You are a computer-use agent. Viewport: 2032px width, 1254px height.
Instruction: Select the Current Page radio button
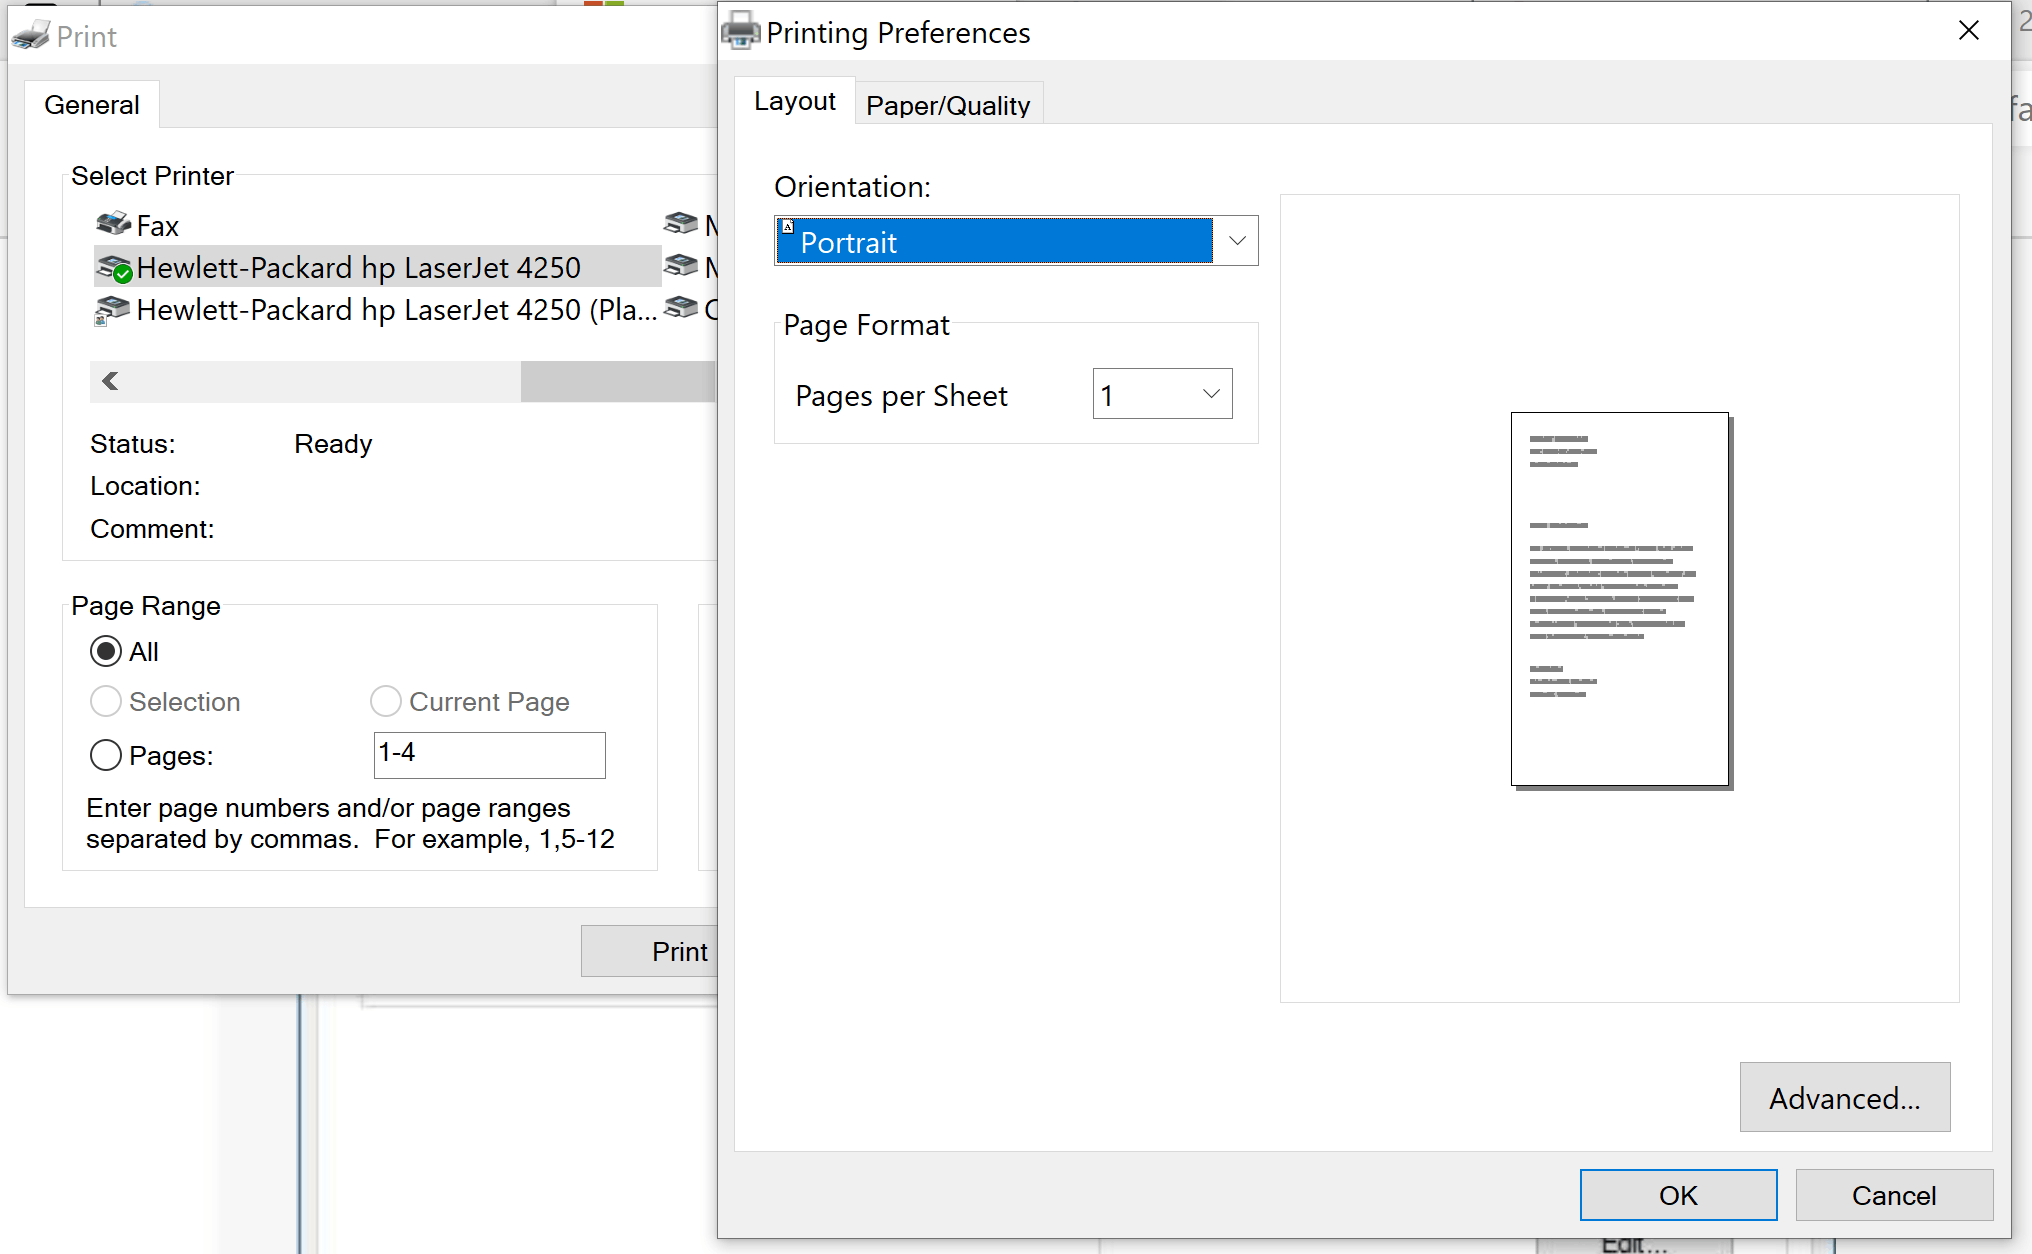click(x=386, y=702)
